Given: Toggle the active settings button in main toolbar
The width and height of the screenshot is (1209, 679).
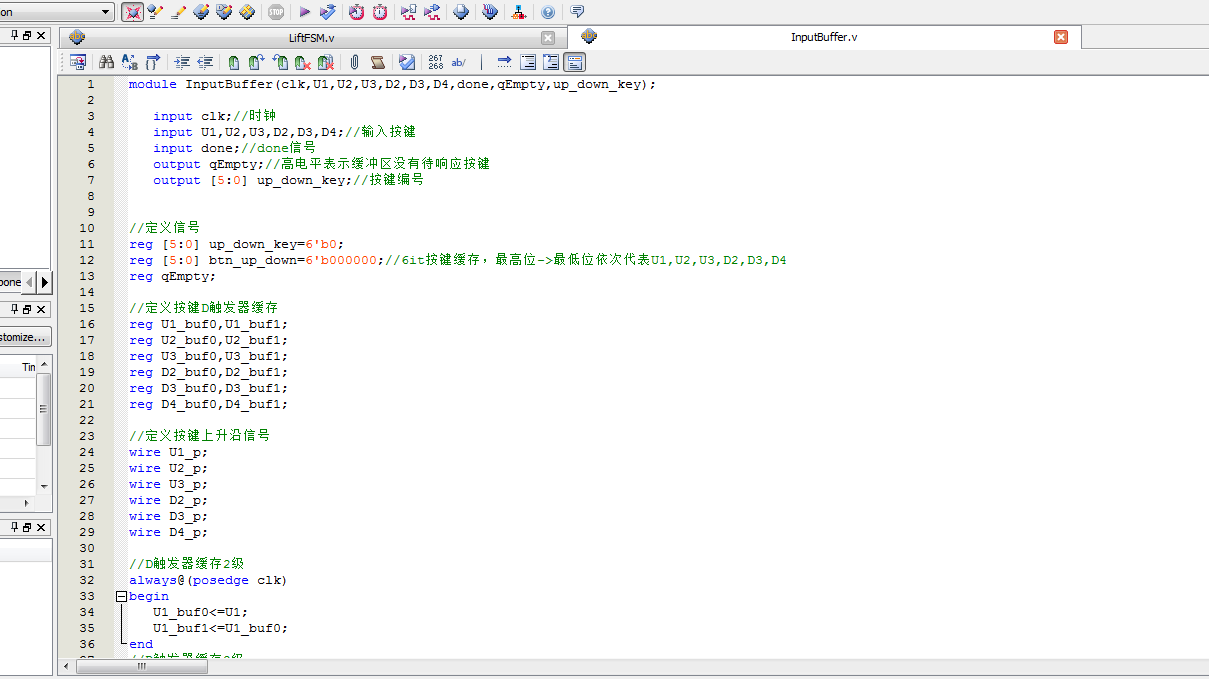Looking at the screenshot, I should point(132,12).
